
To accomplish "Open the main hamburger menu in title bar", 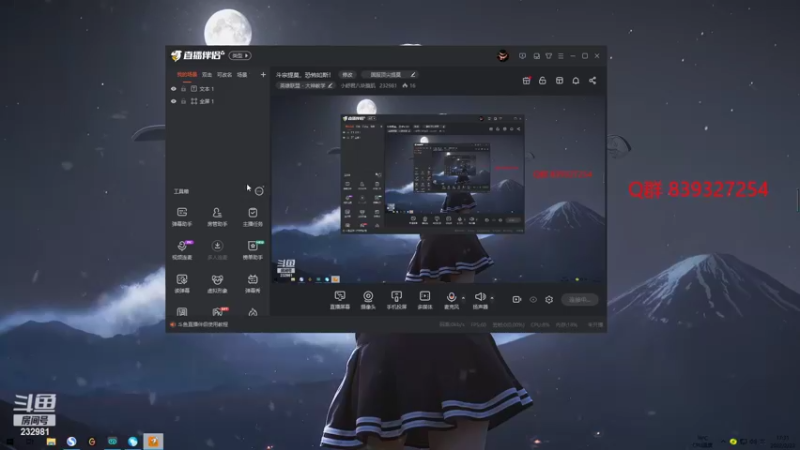I will (561, 56).
